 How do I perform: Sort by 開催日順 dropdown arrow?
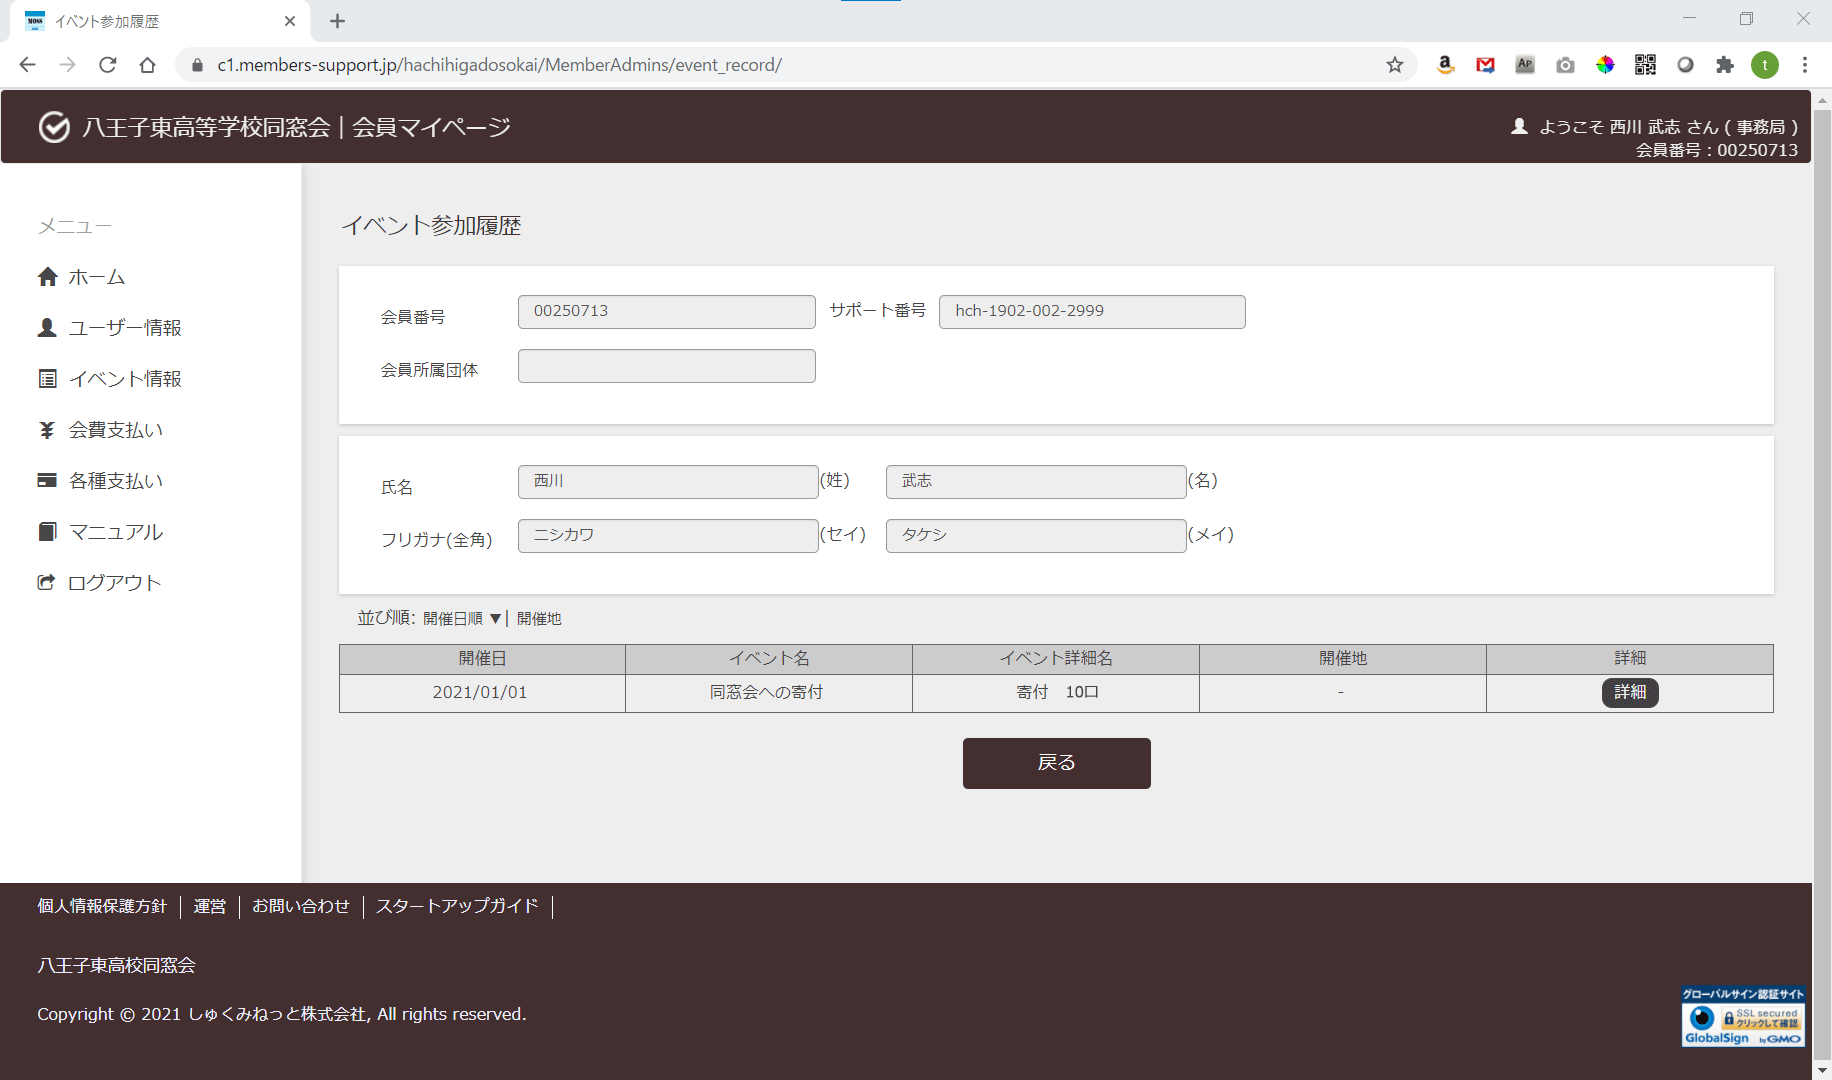pos(495,619)
